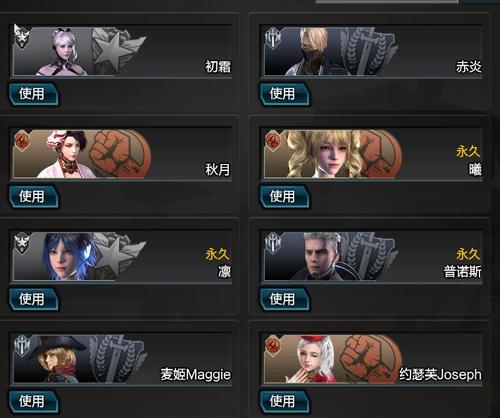Viewport: 500px width, 418px height.
Task: Click the sword shield badge on 赤炎 card
Action: (273, 38)
